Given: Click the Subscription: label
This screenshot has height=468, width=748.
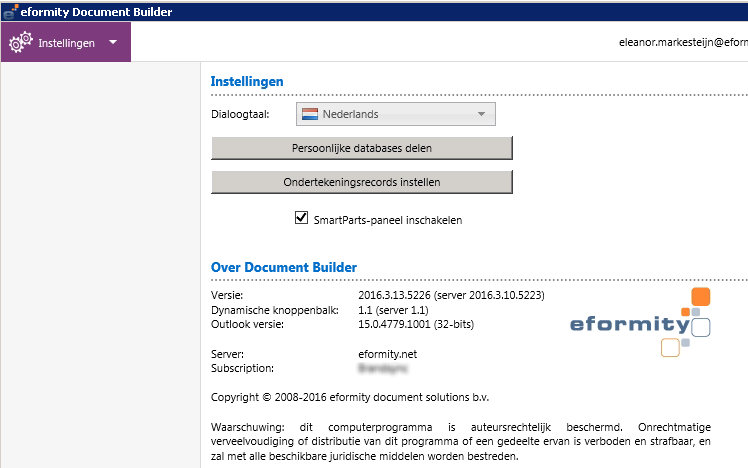Looking at the screenshot, I should [x=242, y=368].
